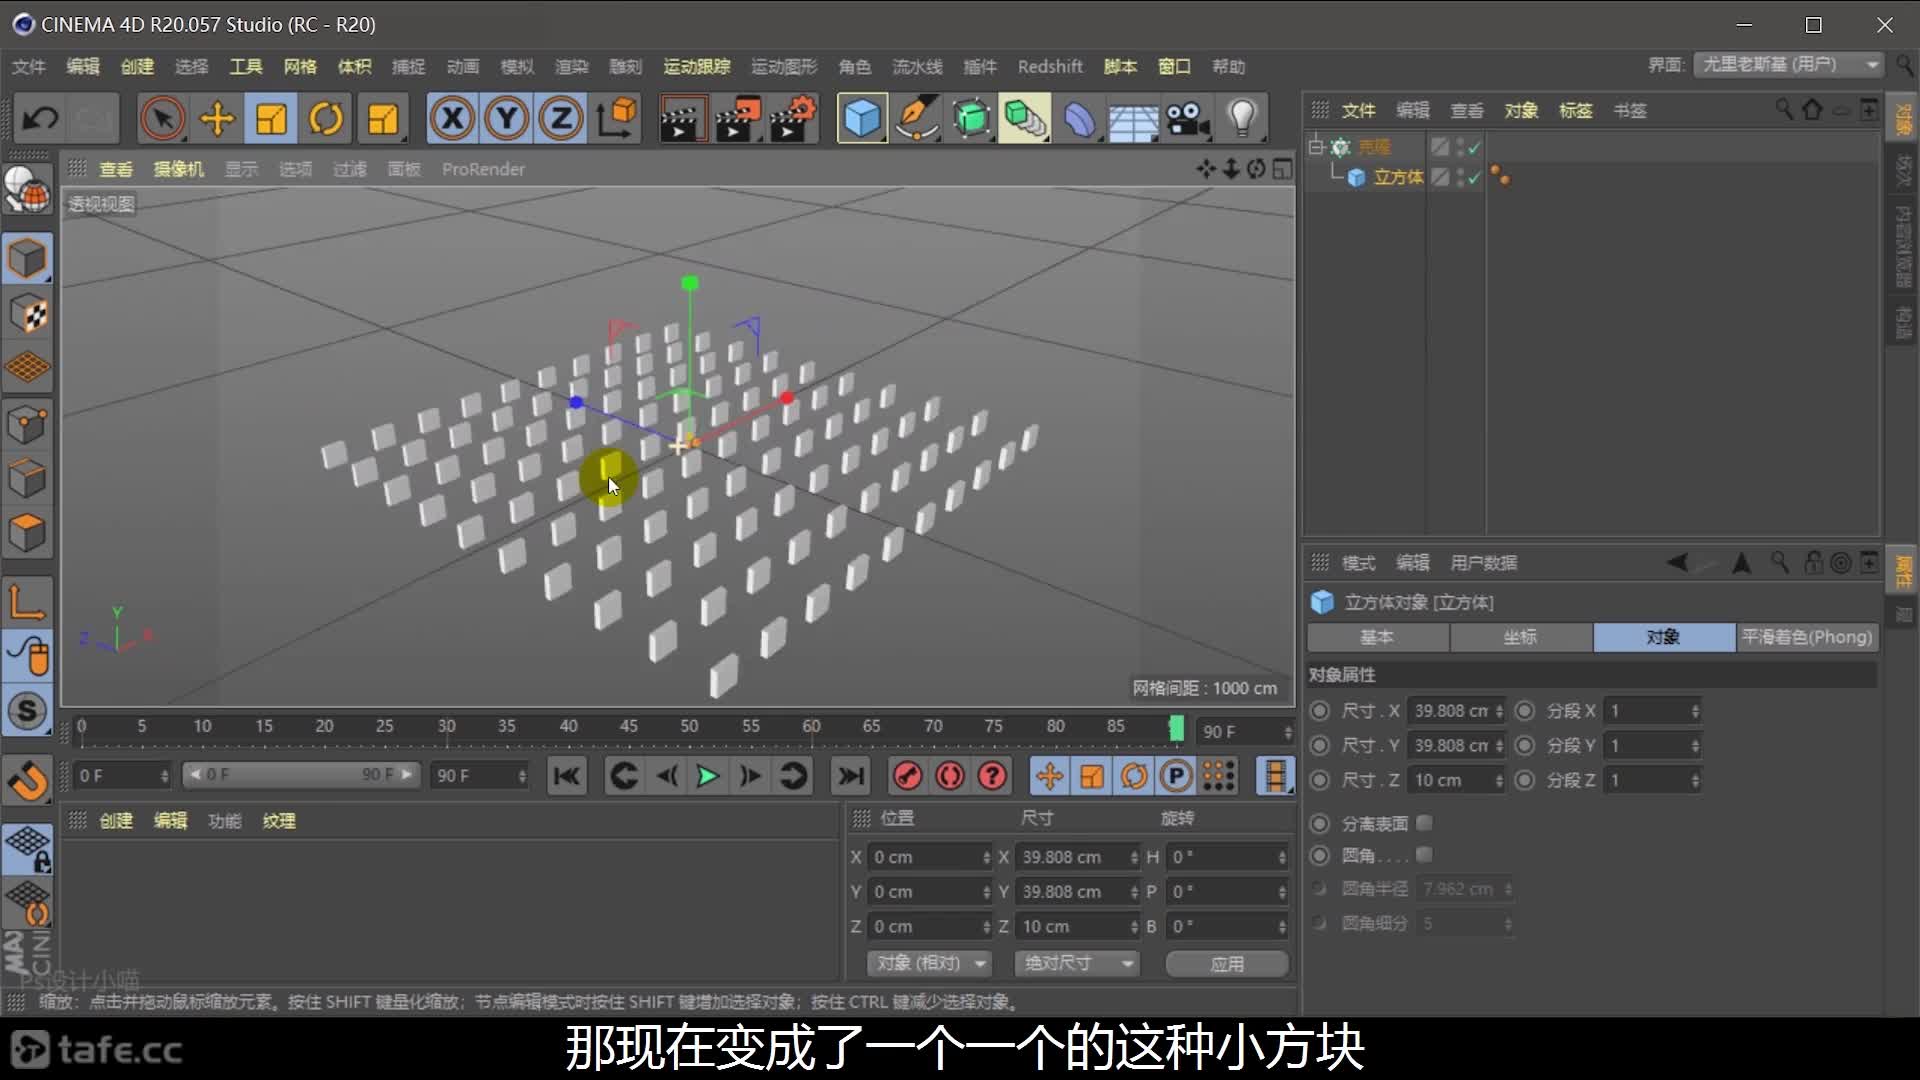Render the active view

(x=683, y=118)
